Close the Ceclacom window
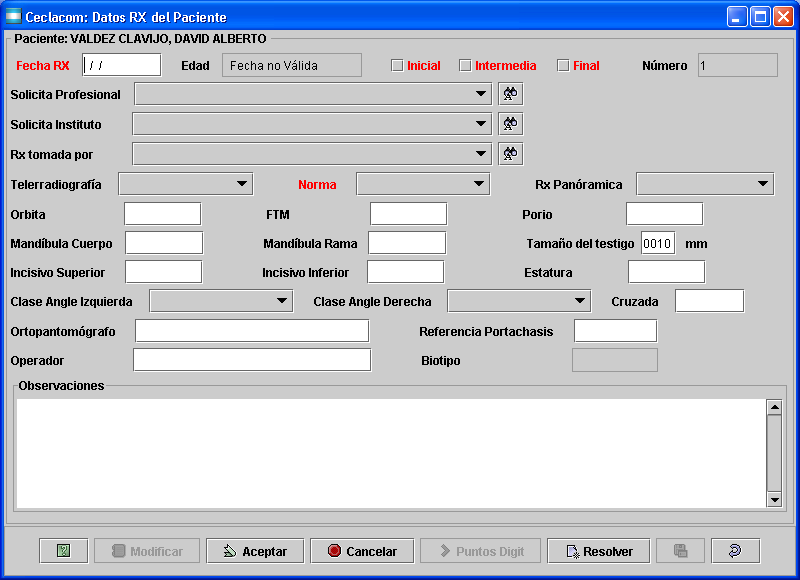The width and height of the screenshot is (800, 580). [x=783, y=17]
